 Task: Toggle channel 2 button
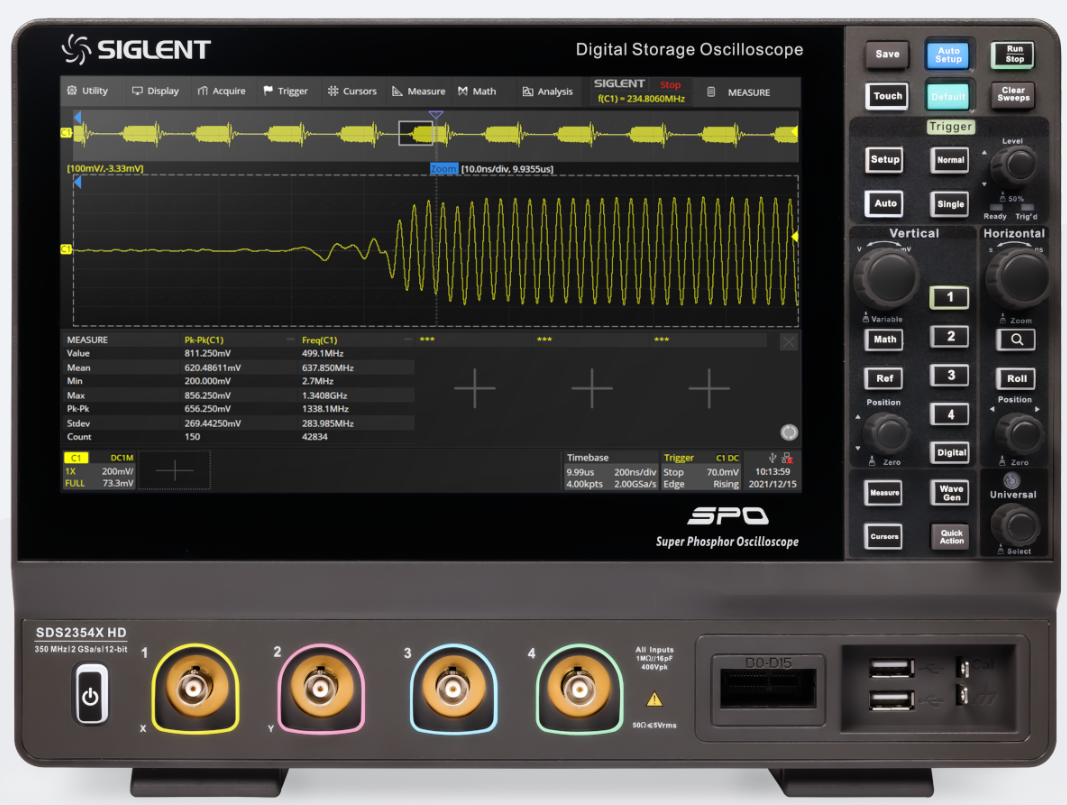click(950, 336)
